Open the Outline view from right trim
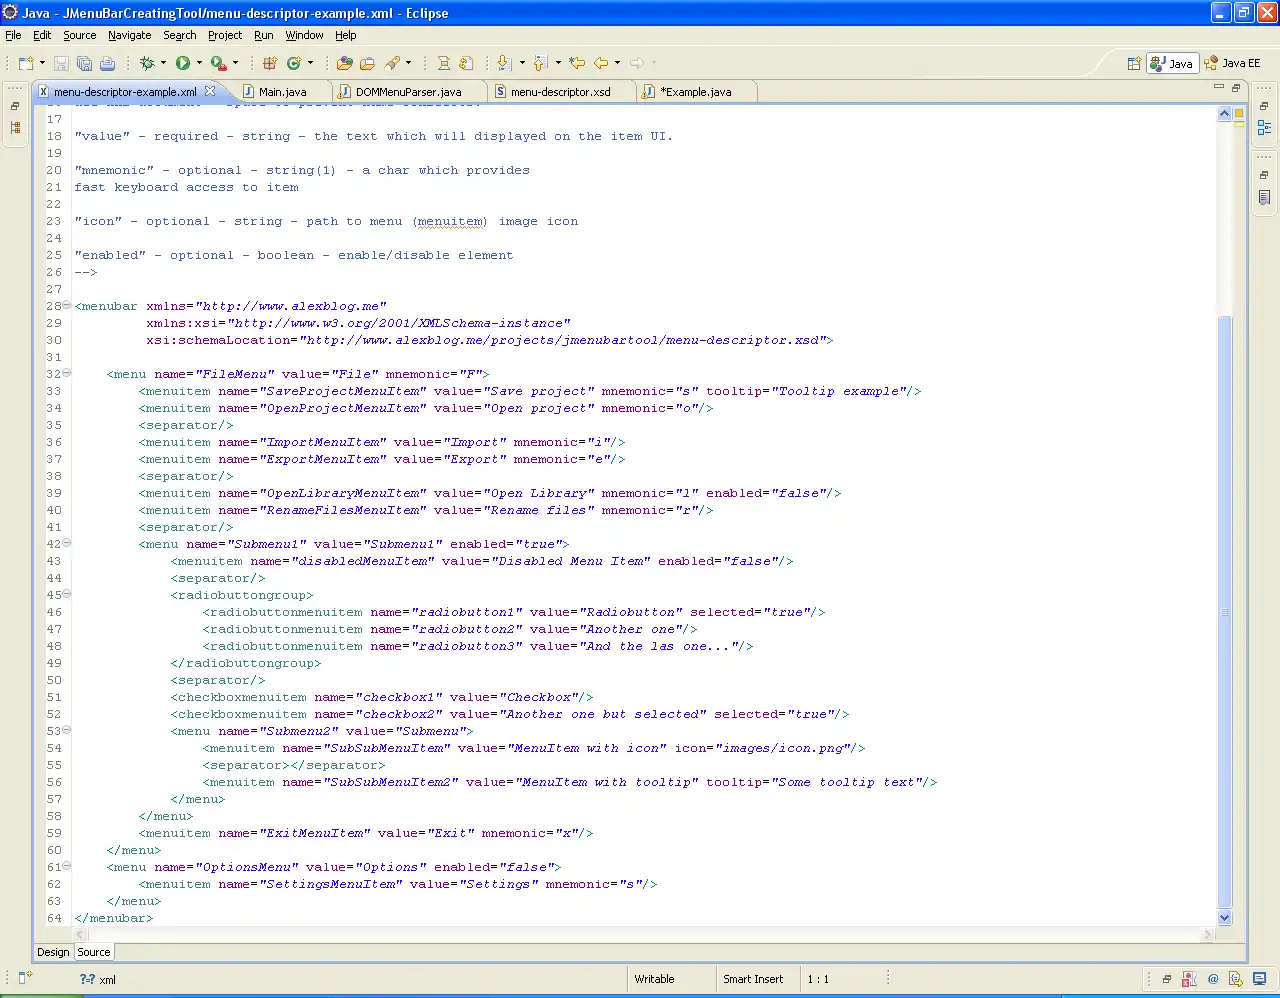Screen dimensions: 1280x998 (1264, 127)
